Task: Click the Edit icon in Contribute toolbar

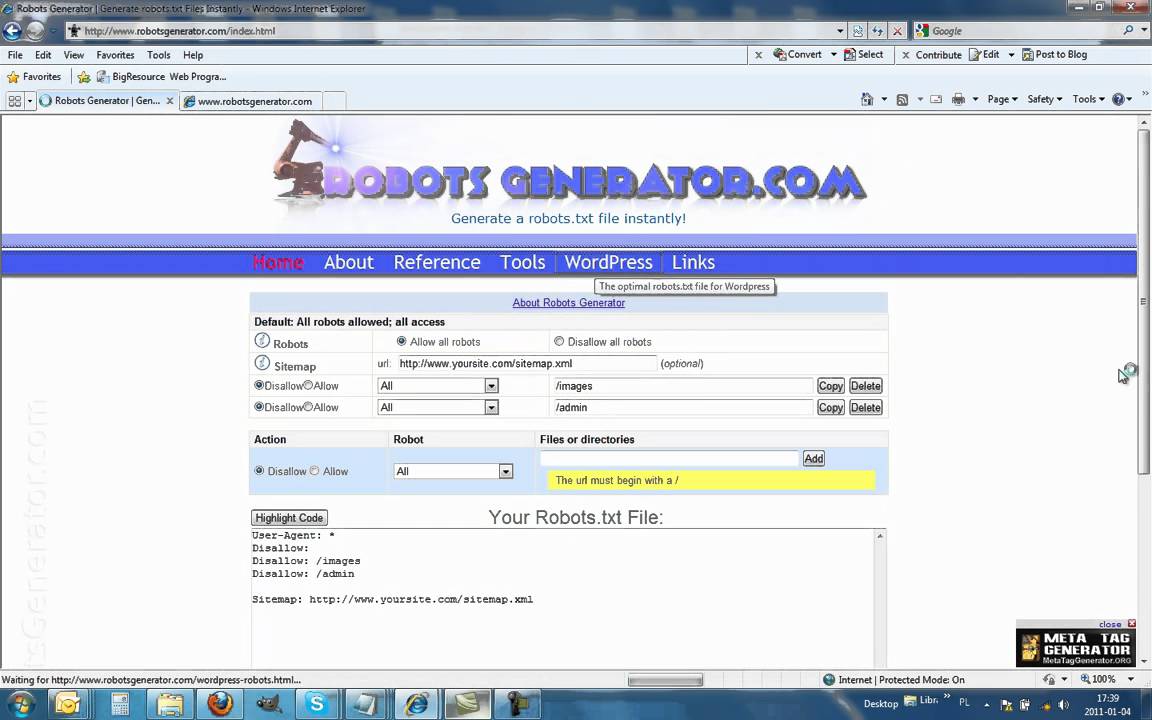Action: click(x=984, y=54)
